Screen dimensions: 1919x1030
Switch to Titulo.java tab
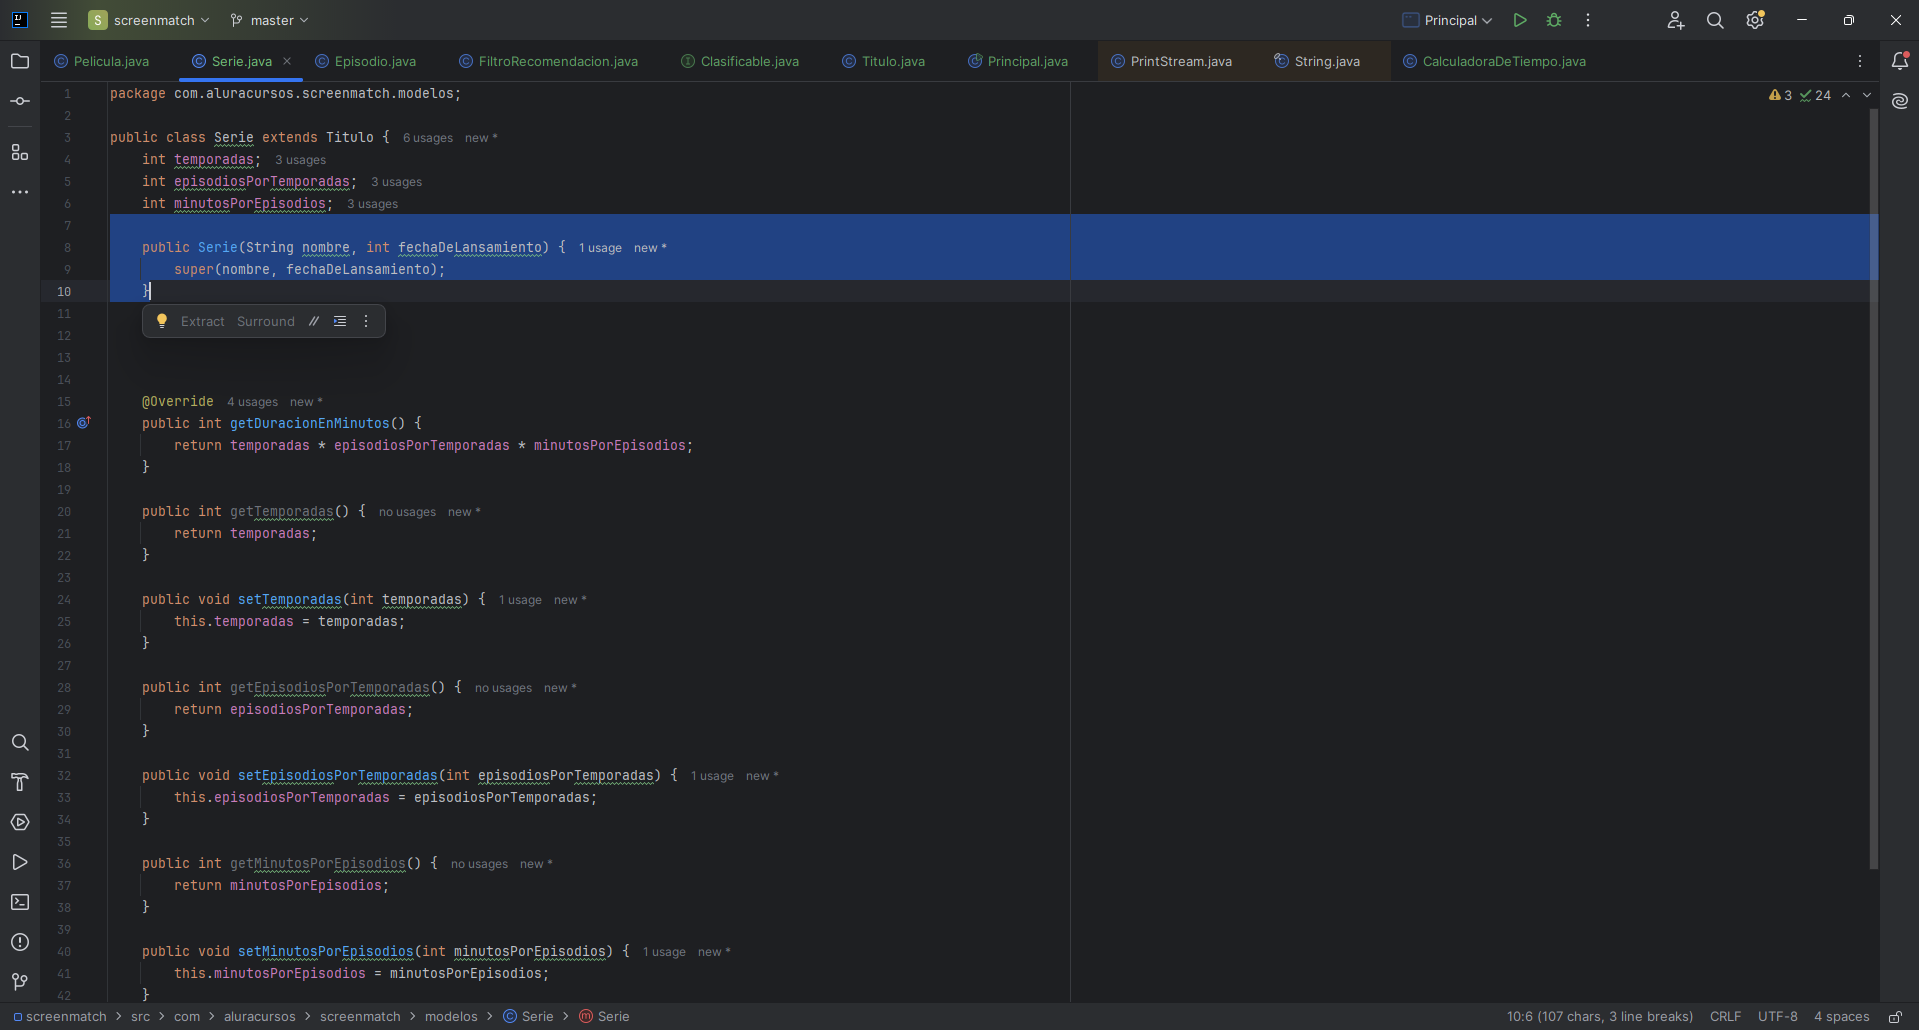tap(883, 61)
